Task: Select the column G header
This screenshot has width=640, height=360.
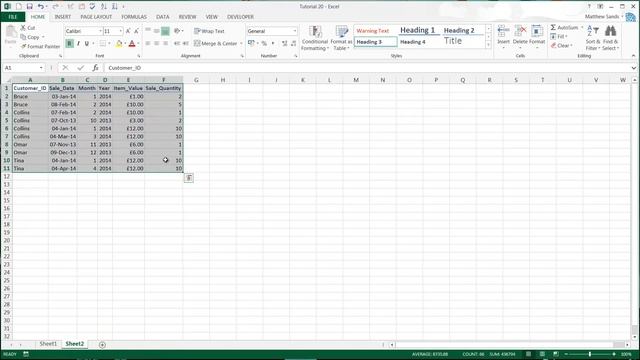Action: tap(196, 80)
